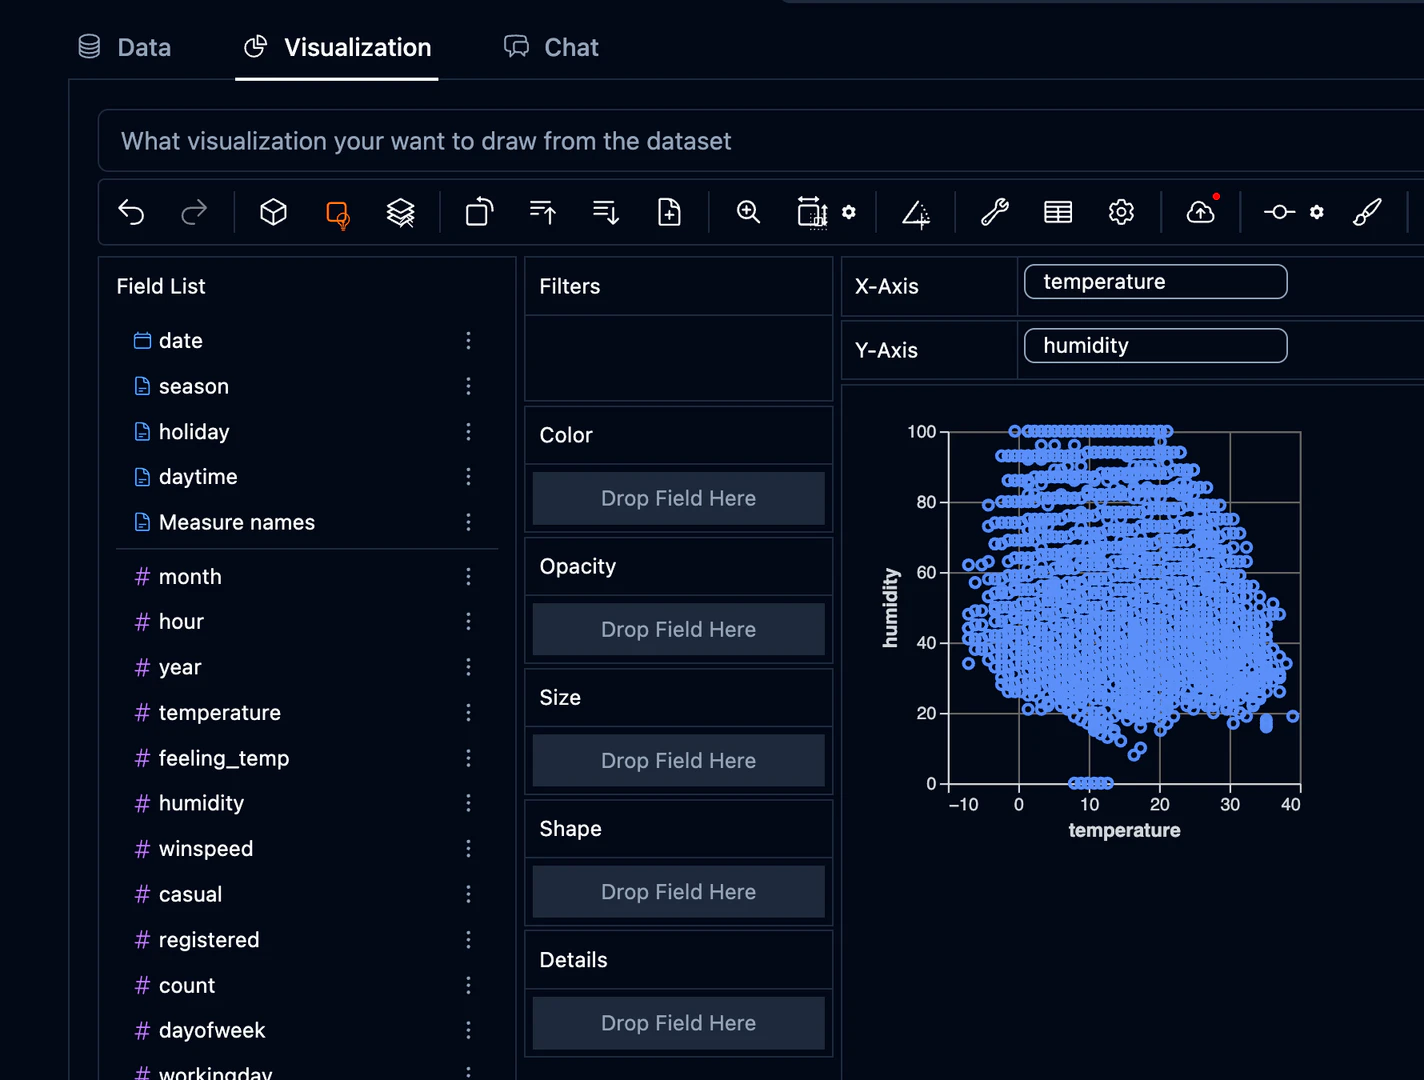Click the redo arrow
The width and height of the screenshot is (1424, 1080).
pyautogui.click(x=194, y=212)
